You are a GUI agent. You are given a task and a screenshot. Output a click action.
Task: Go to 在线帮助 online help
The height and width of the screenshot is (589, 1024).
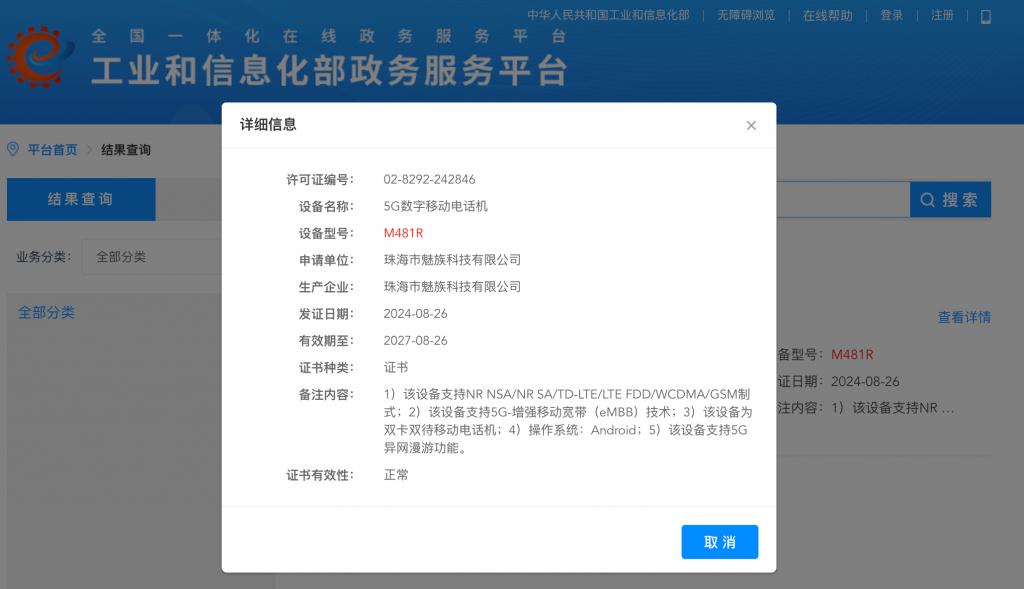point(827,16)
